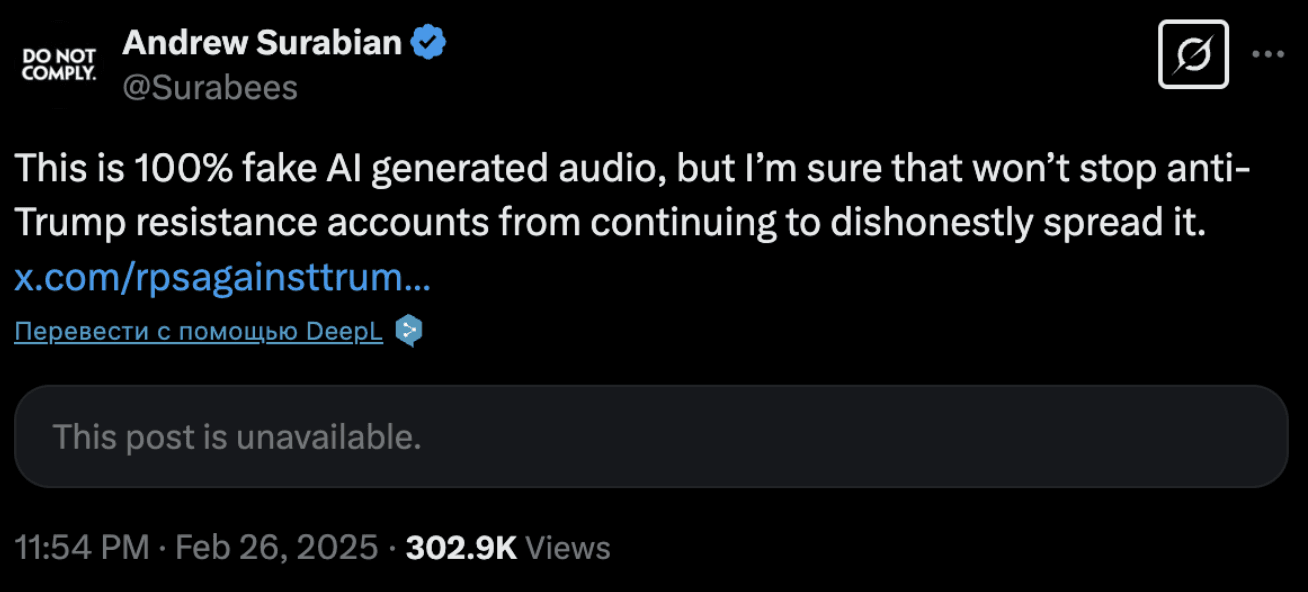This screenshot has height=592, width=1308.
Task: Click the 11:54 PM timestamp
Action: coord(83,547)
